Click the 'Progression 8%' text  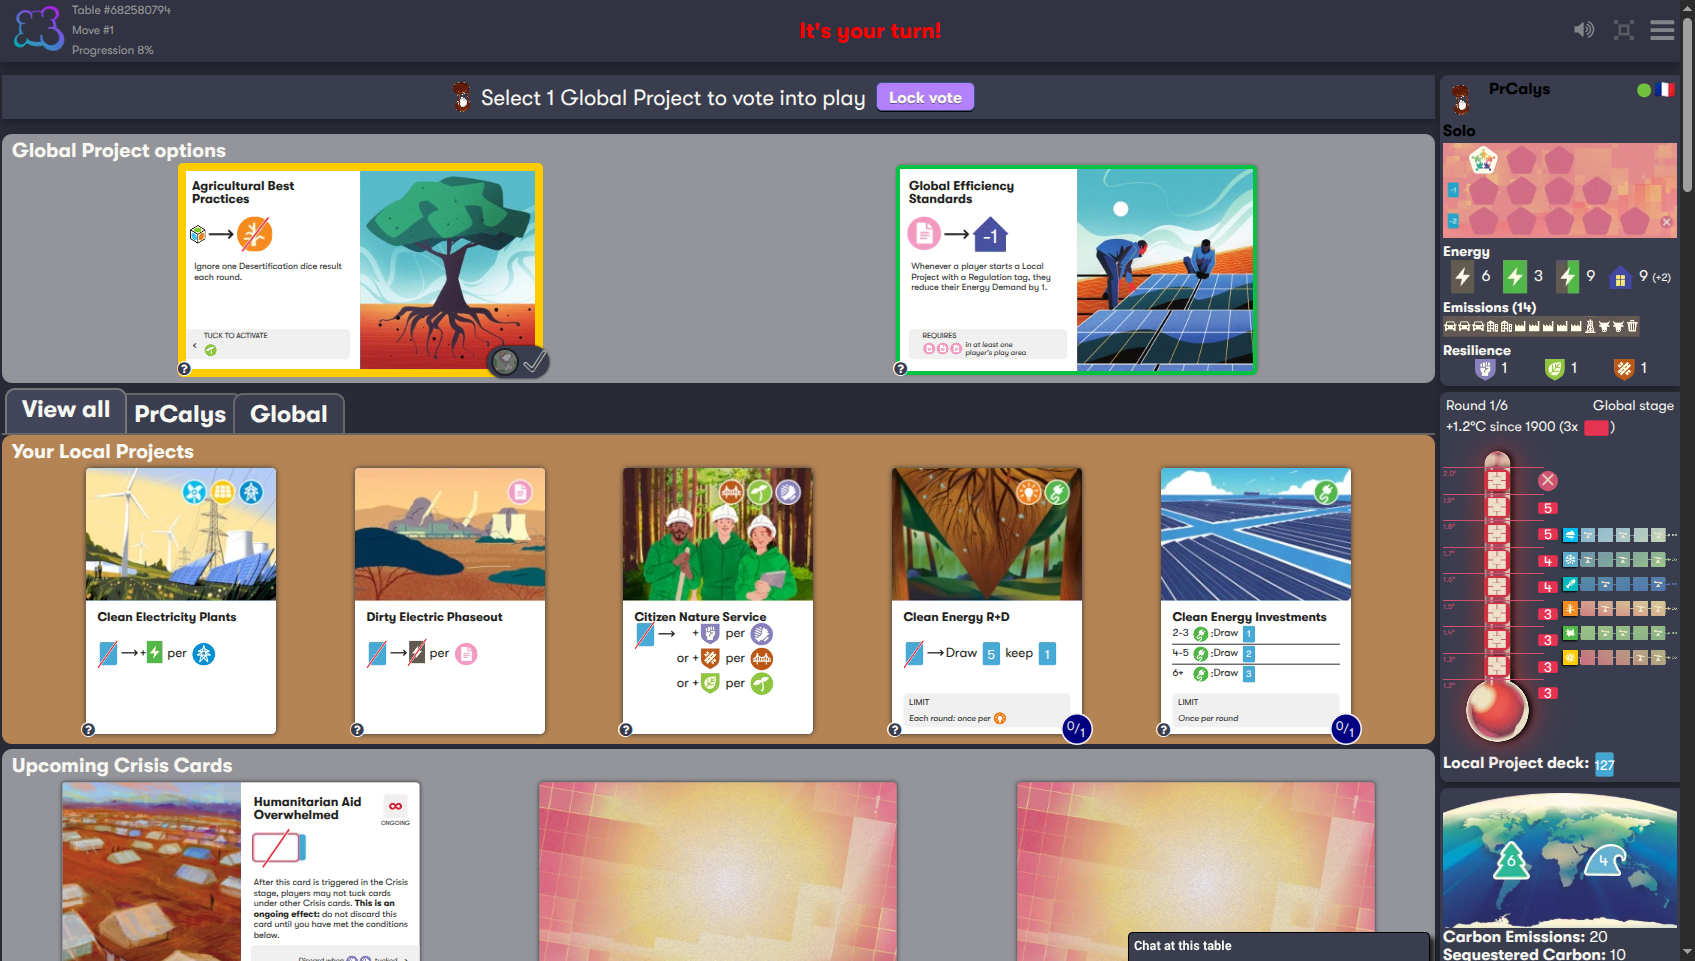pyautogui.click(x=112, y=50)
